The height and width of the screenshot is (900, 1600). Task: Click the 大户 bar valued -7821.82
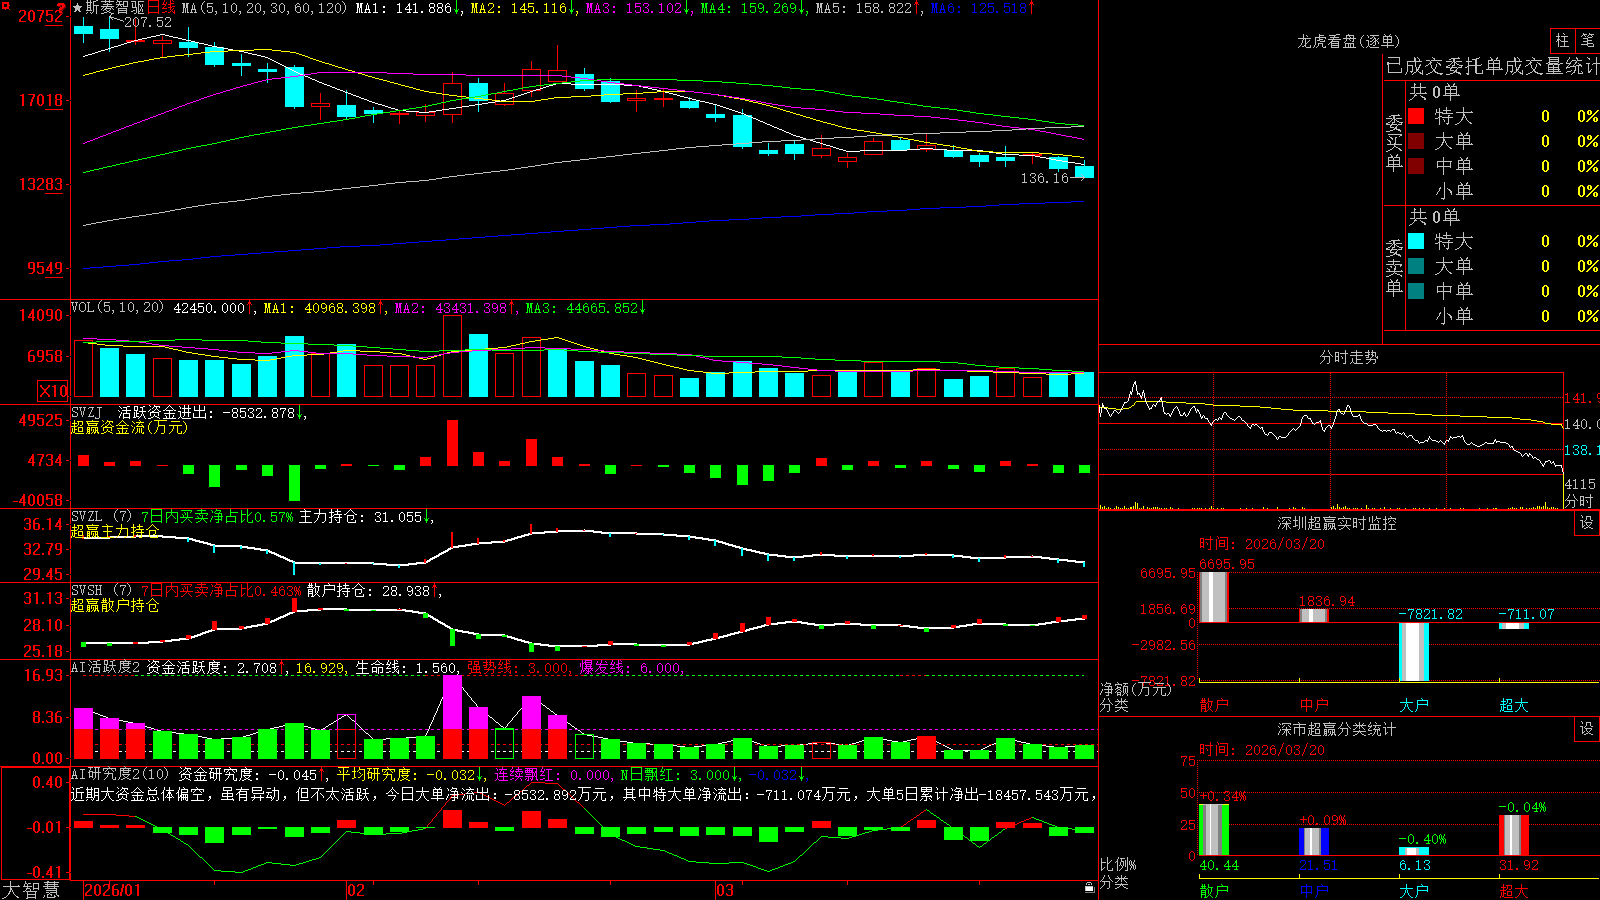pyautogui.click(x=1414, y=652)
